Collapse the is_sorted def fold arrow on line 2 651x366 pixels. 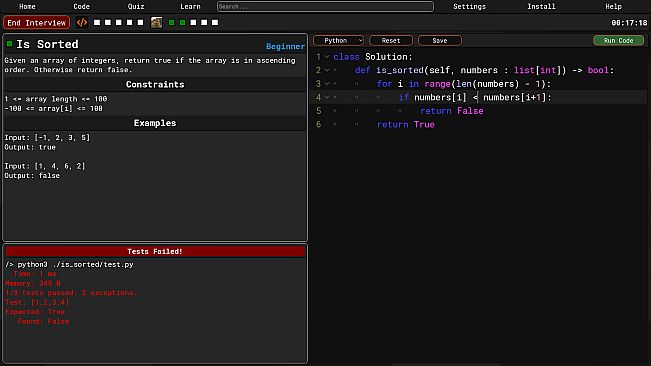(327, 70)
